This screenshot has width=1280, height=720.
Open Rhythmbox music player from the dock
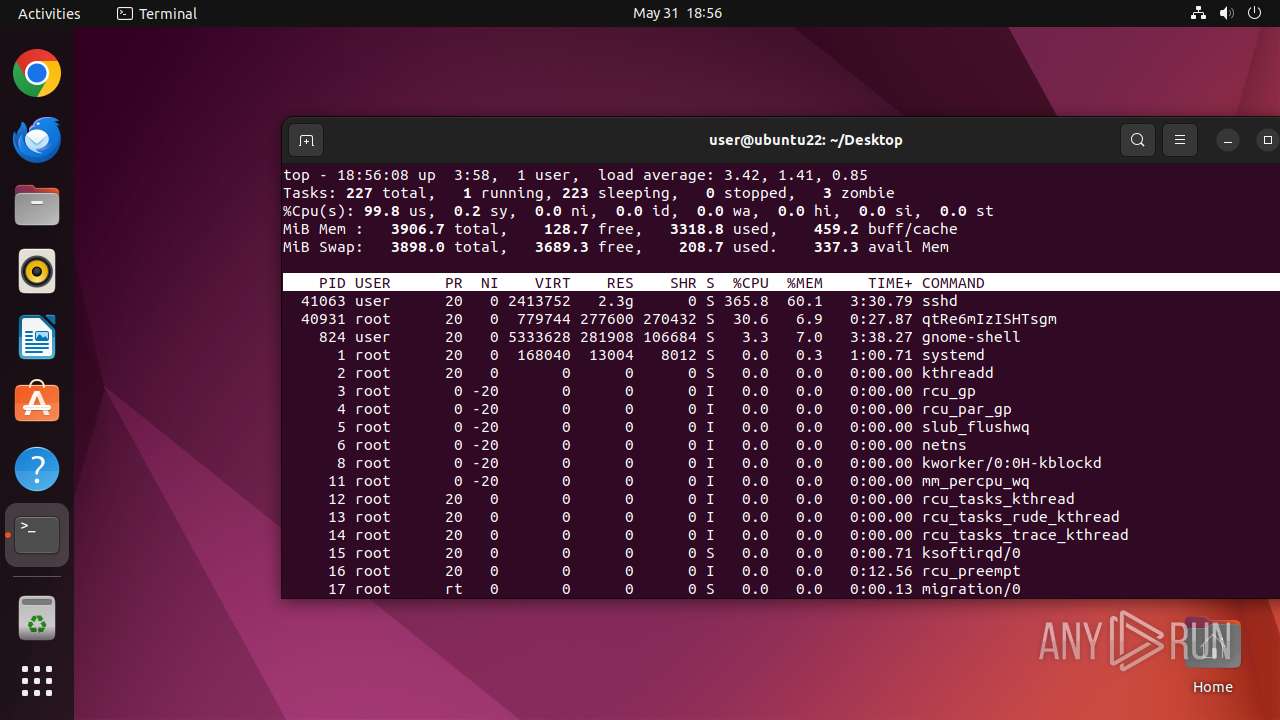(x=37, y=272)
